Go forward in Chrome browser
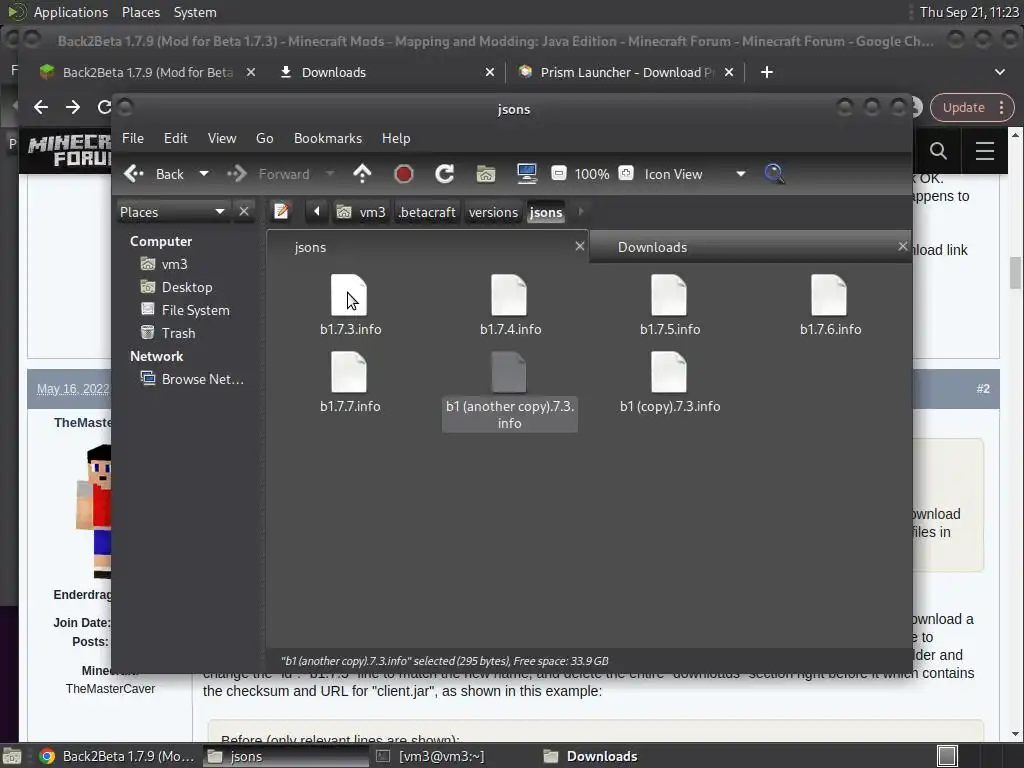1024x768 pixels. [72, 107]
